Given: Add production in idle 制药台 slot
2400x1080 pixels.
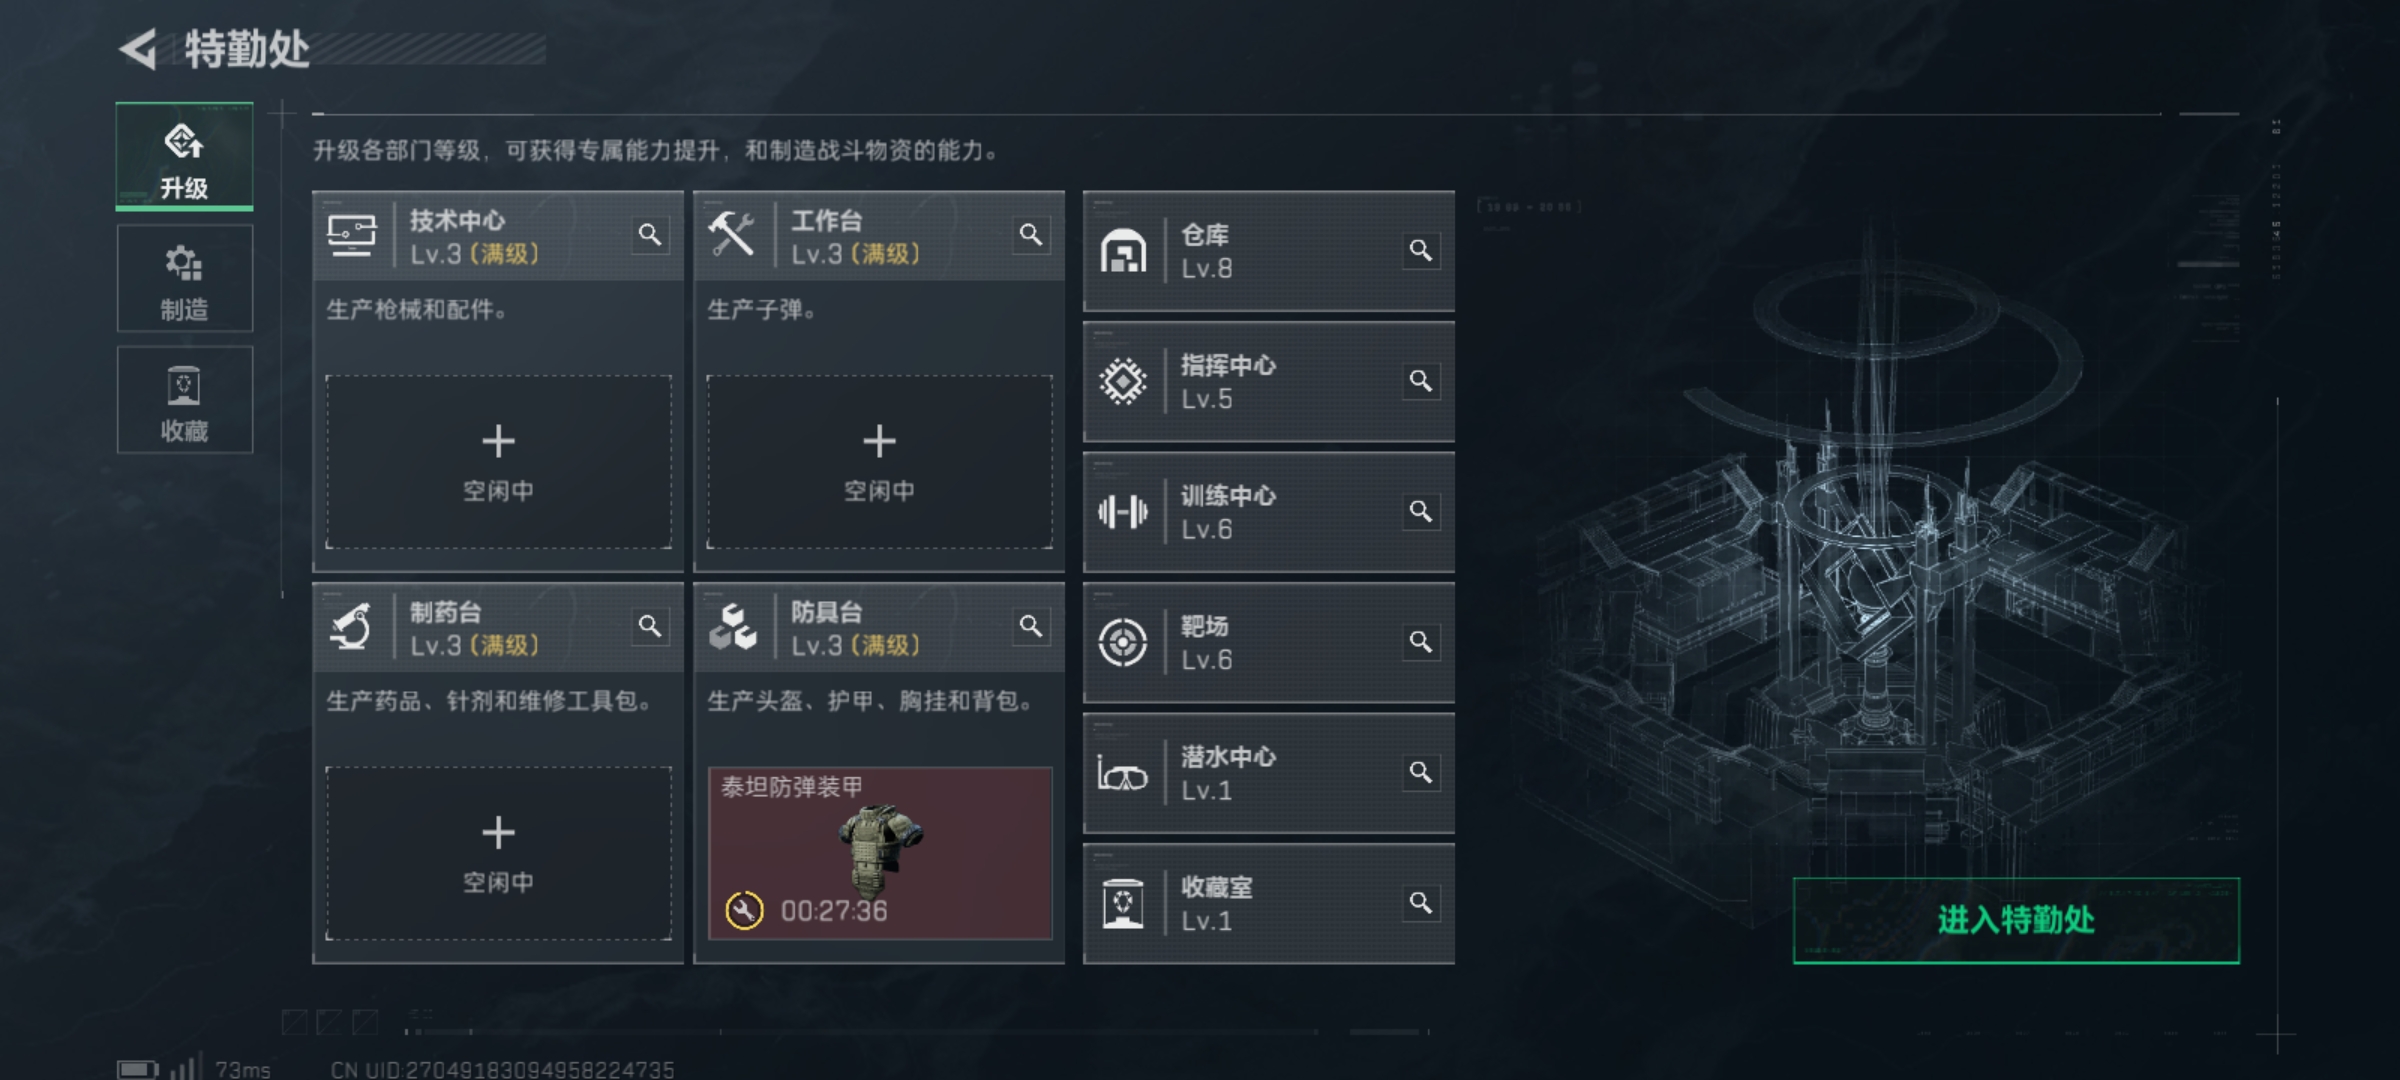Looking at the screenshot, I should coord(498,853).
